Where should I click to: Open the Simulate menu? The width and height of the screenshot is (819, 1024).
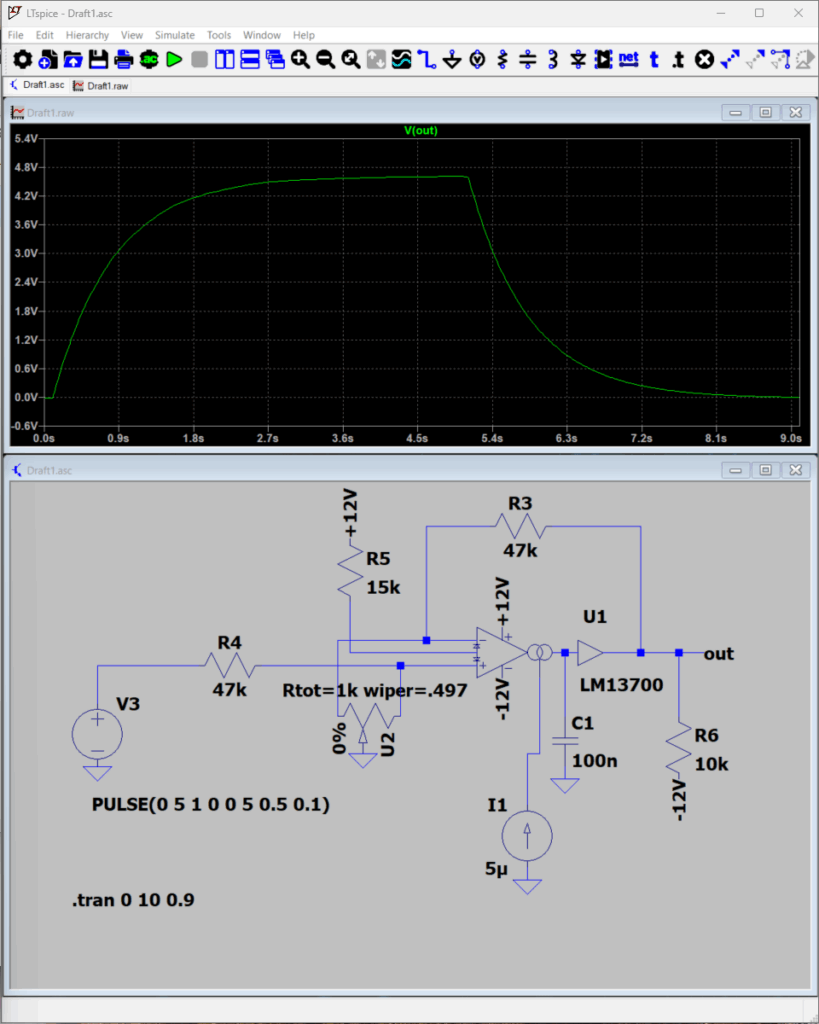pyautogui.click(x=174, y=35)
